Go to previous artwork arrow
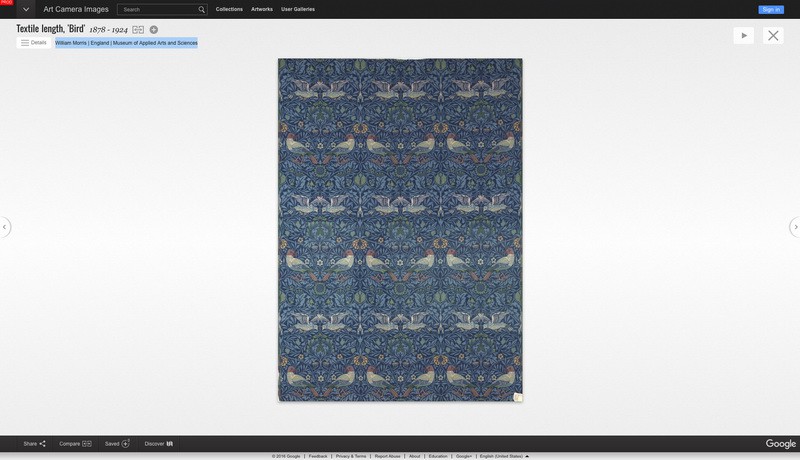Image resolution: width=800 pixels, height=460 pixels. pos(5,227)
